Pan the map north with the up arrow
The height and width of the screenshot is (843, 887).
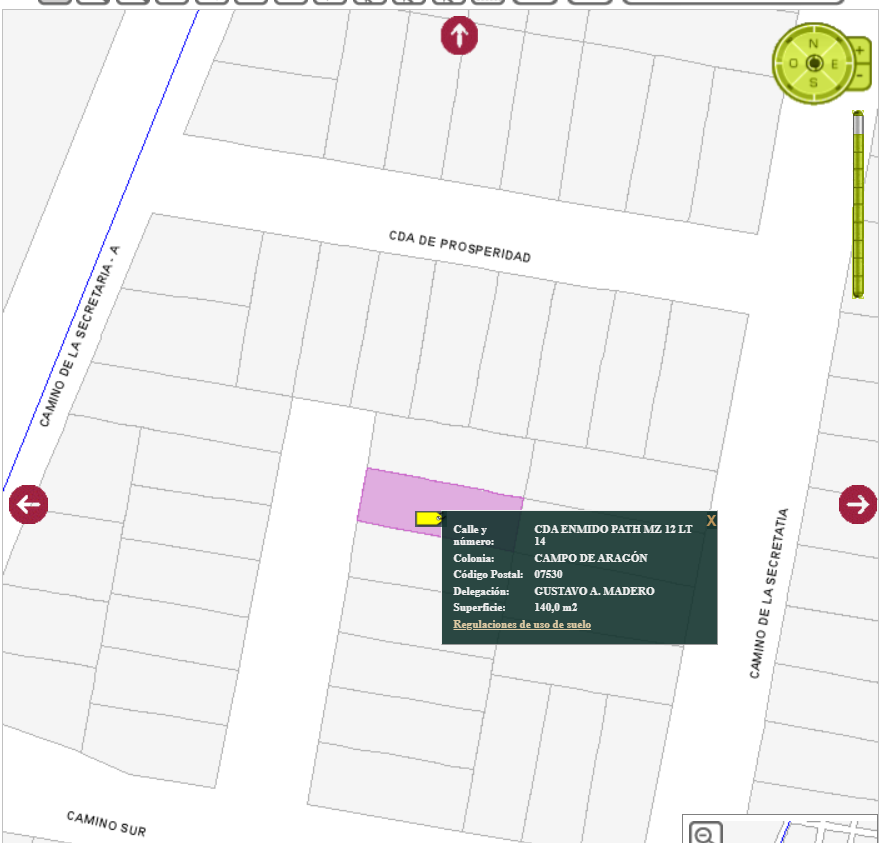click(x=459, y=36)
